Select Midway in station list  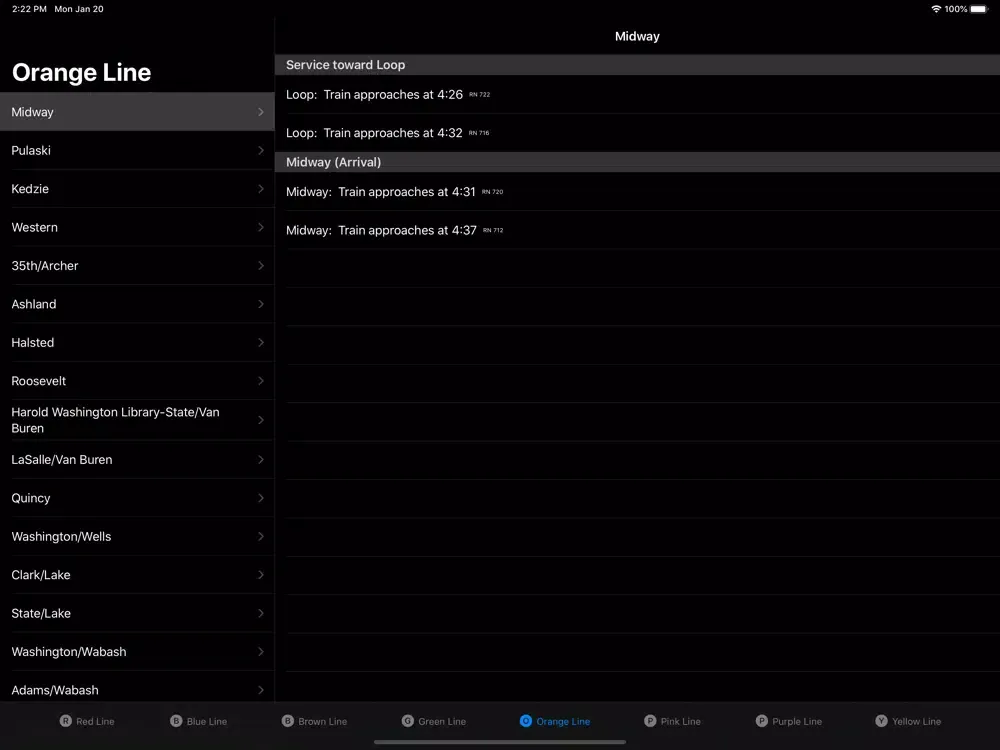point(137,112)
